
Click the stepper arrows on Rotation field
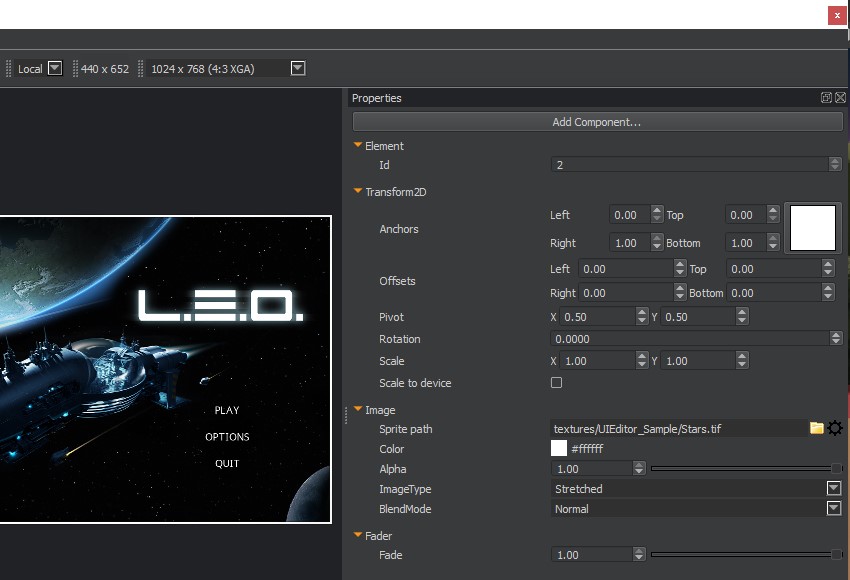coord(836,339)
